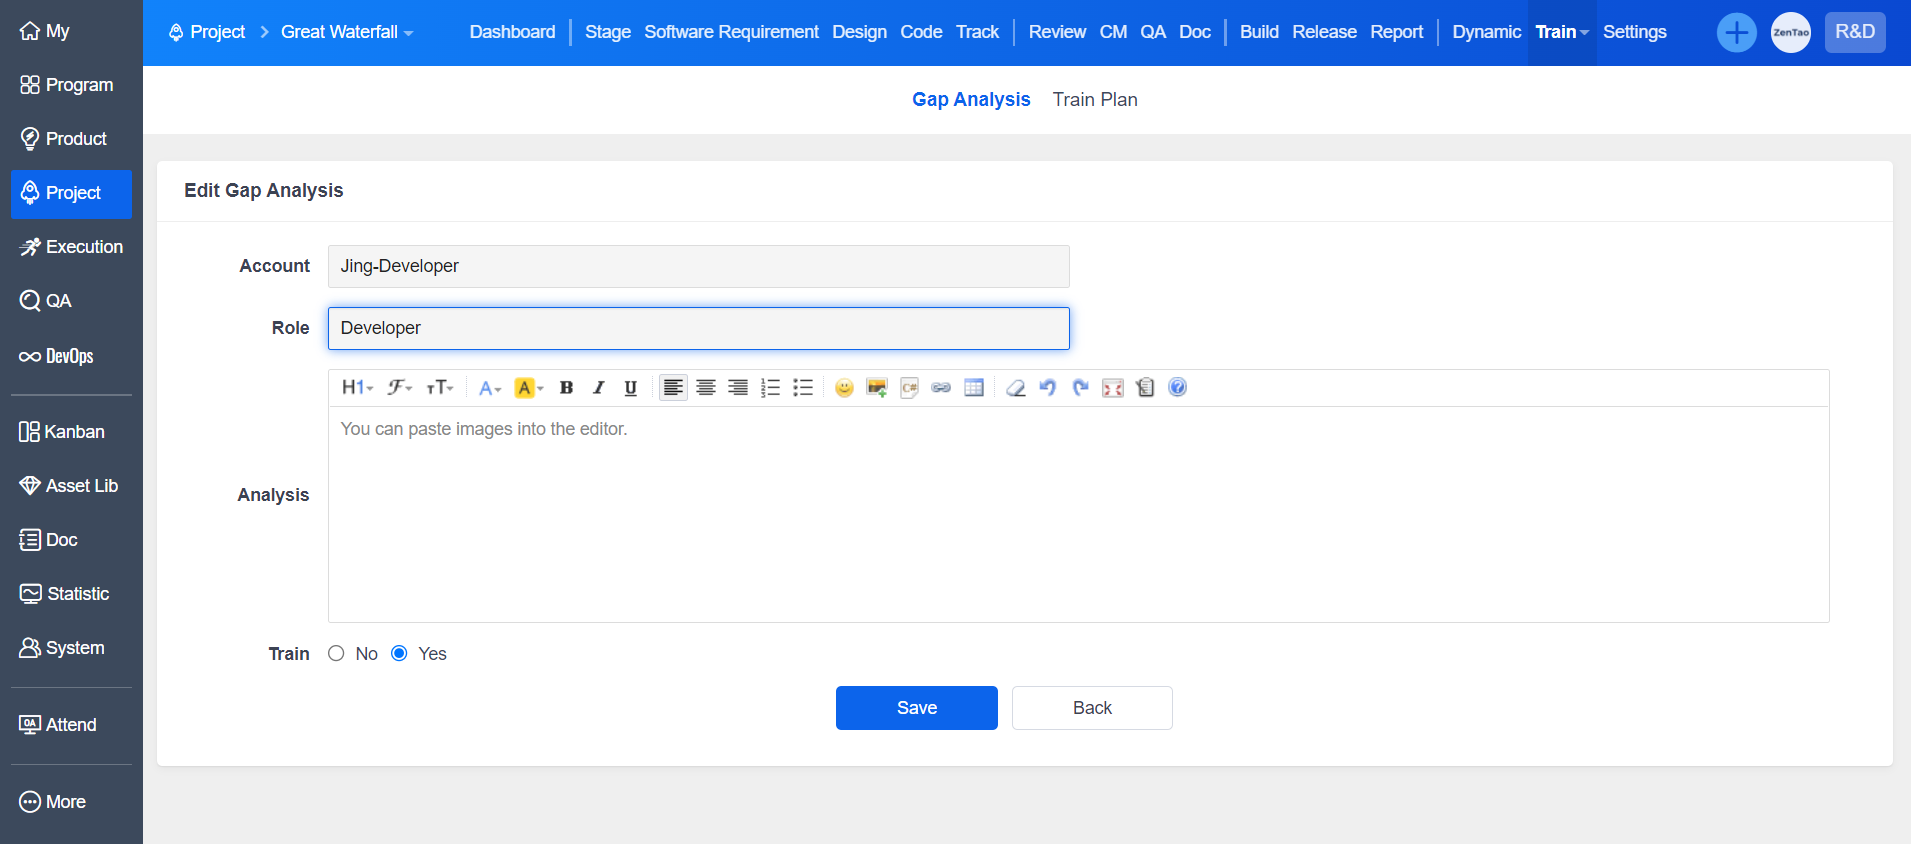Toggle fullscreen editor mode

coord(1113,388)
